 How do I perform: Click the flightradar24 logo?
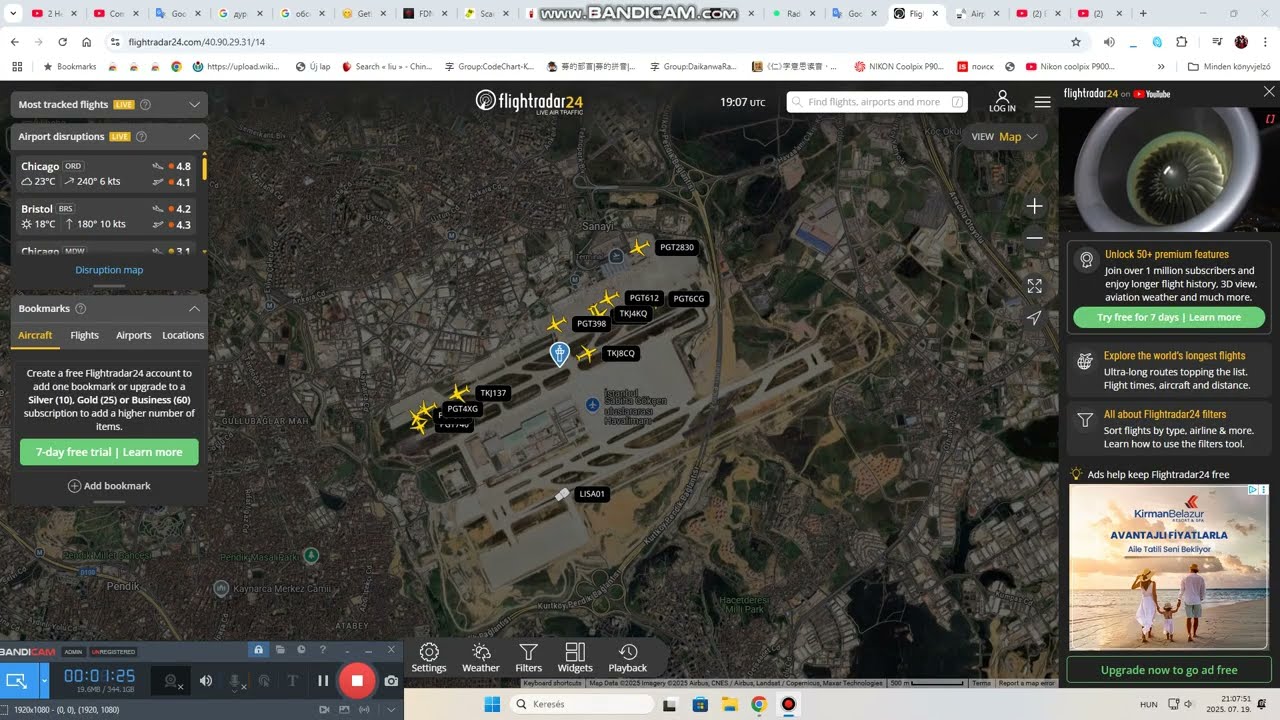coord(529,102)
